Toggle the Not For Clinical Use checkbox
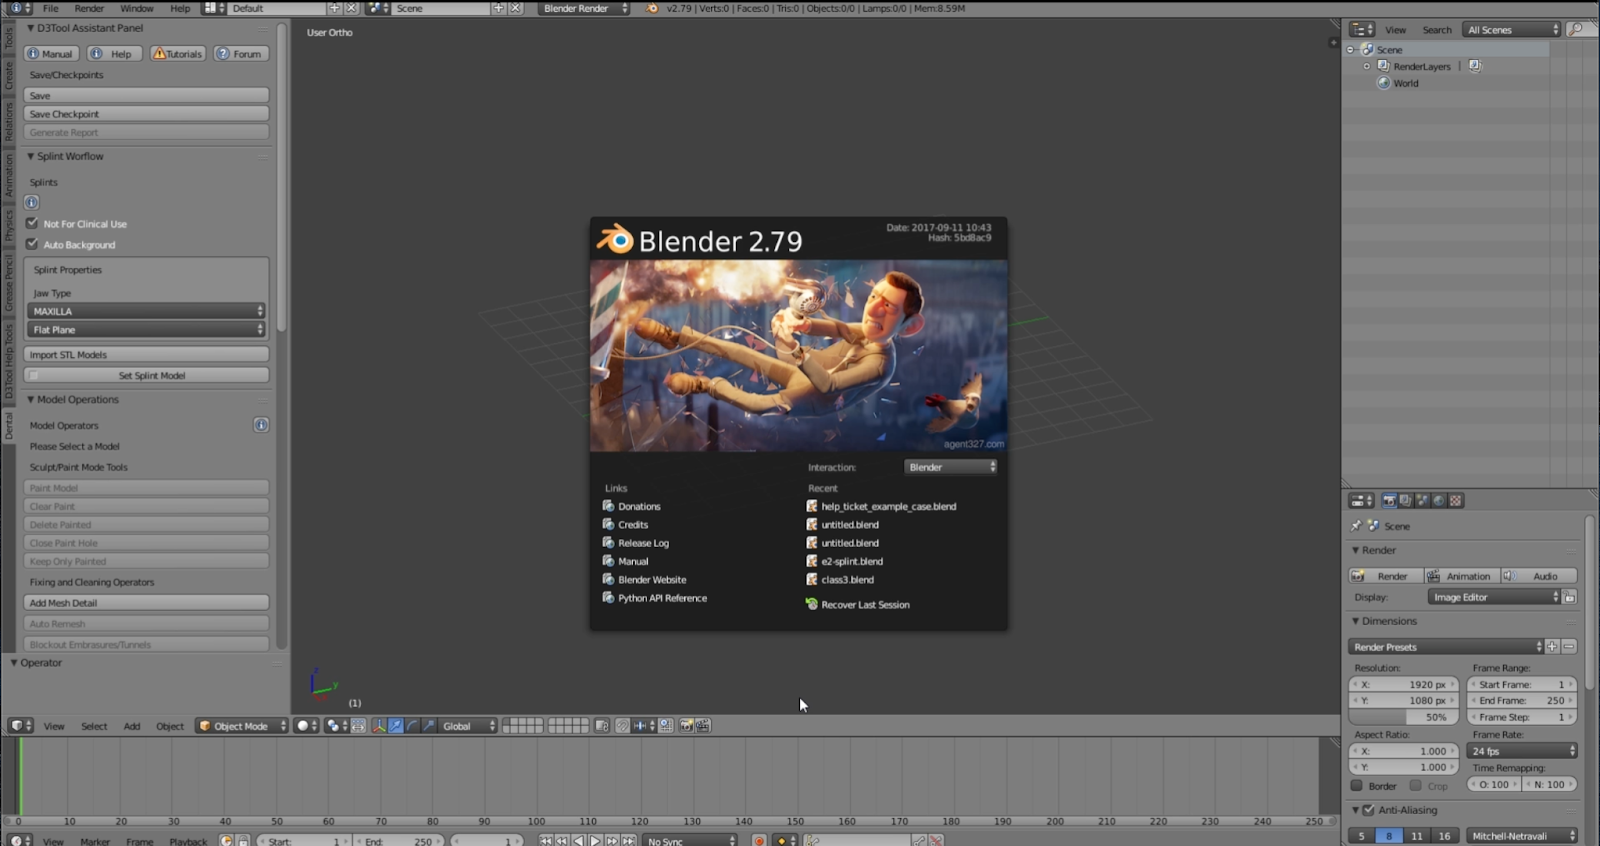This screenshot has width=1600, height=846. click(32, 223)
